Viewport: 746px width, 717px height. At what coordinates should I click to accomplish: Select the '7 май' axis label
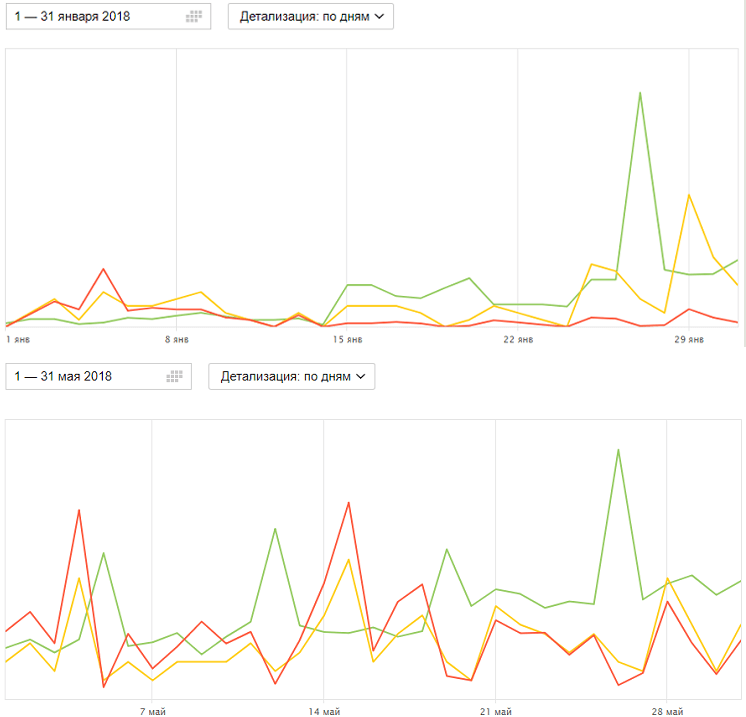152,710
